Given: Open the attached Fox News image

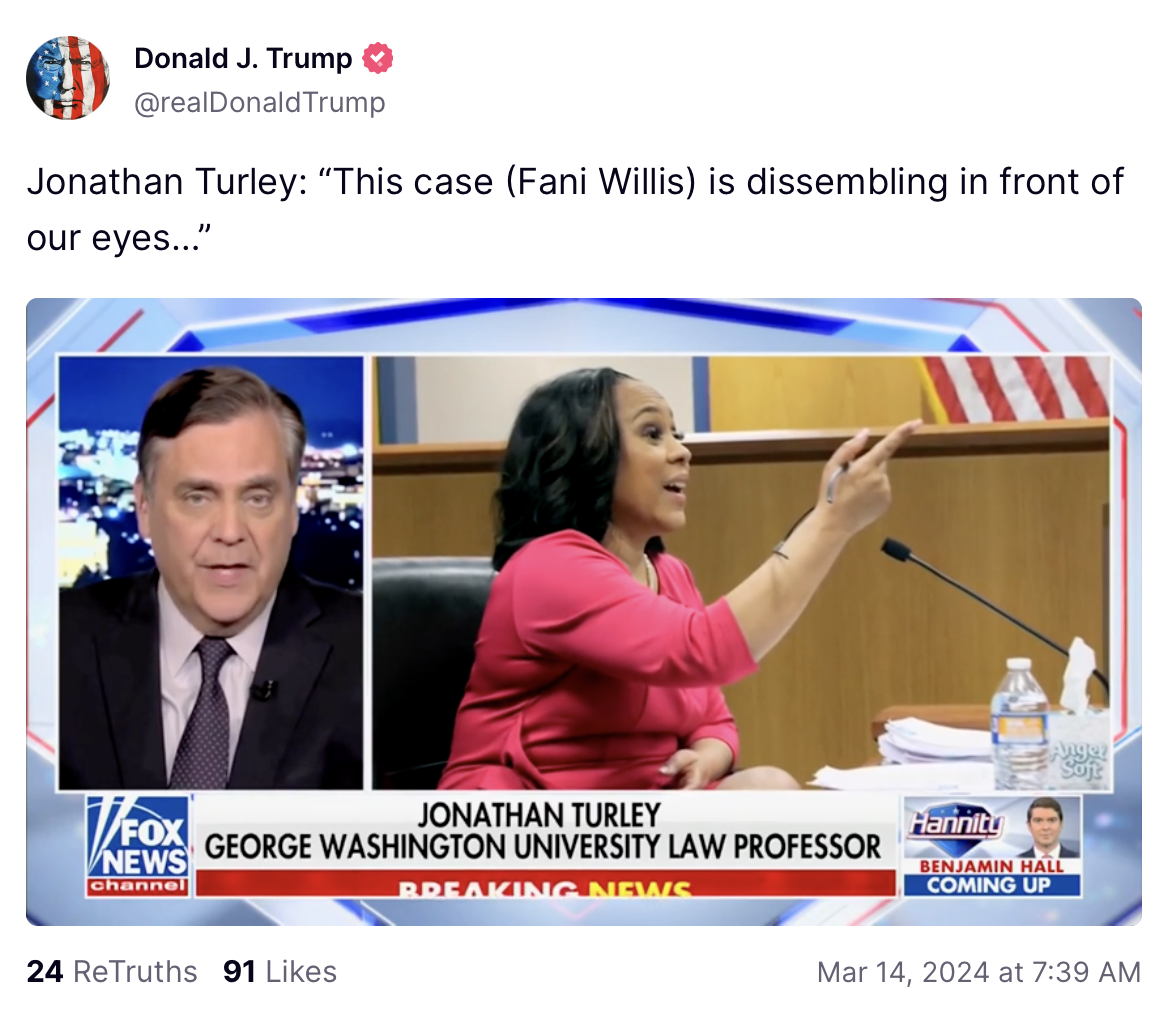Looking at the screenshot, I should tap(584, 612).
